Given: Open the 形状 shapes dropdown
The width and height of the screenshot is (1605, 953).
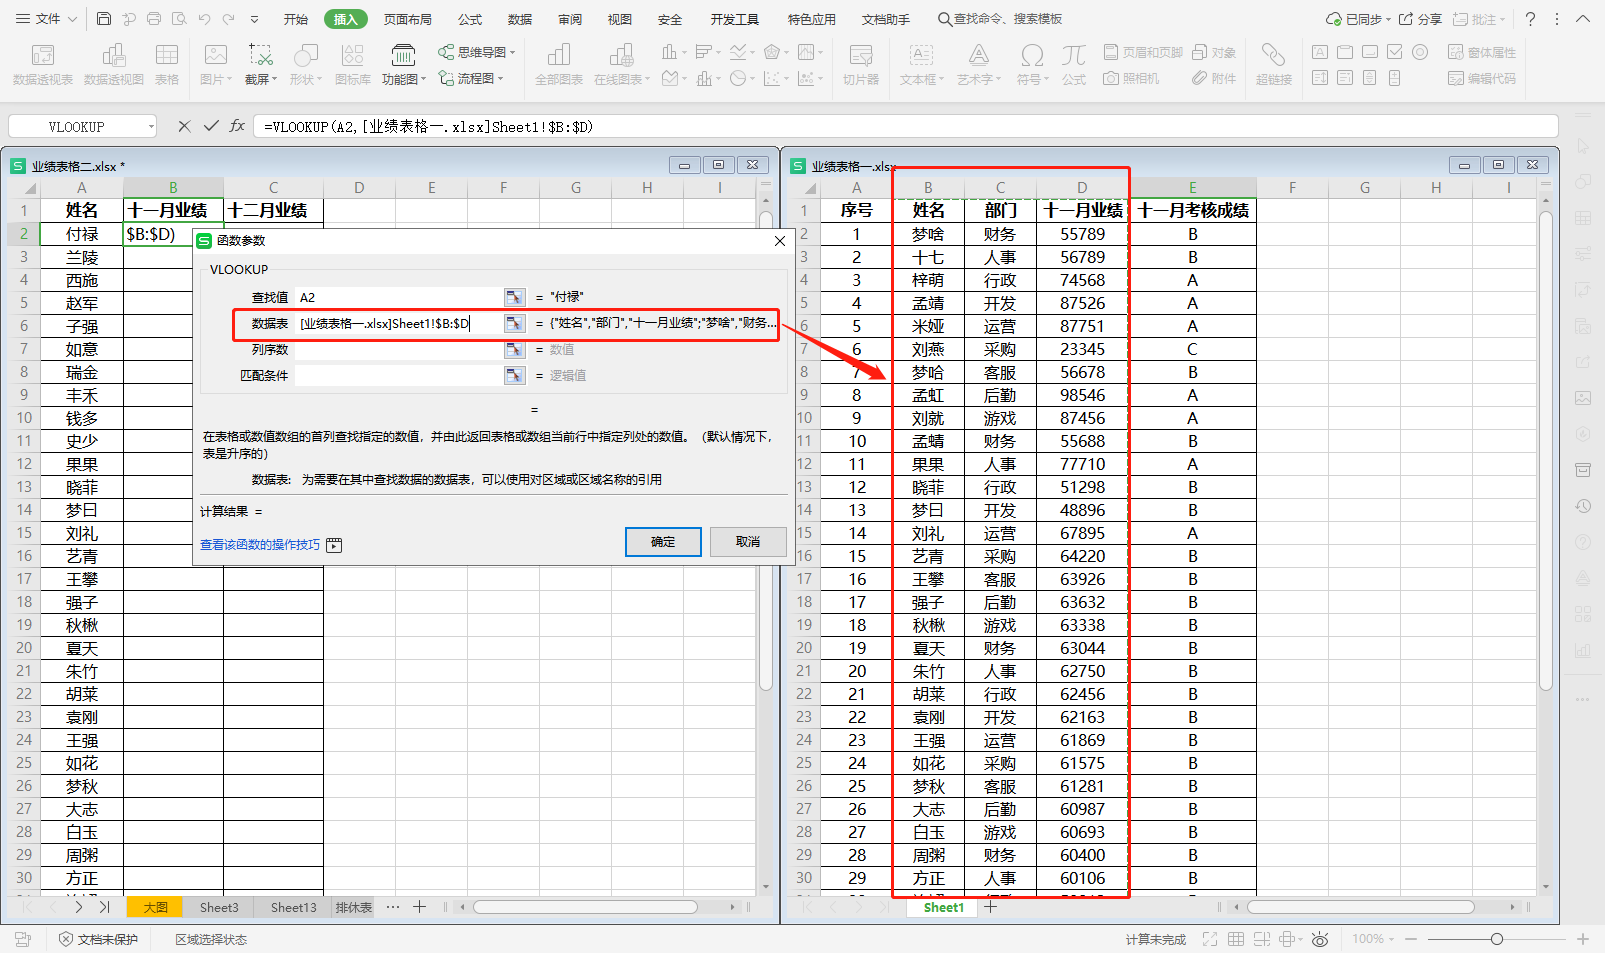Looking at the screenshot, I should pos(305,64).
